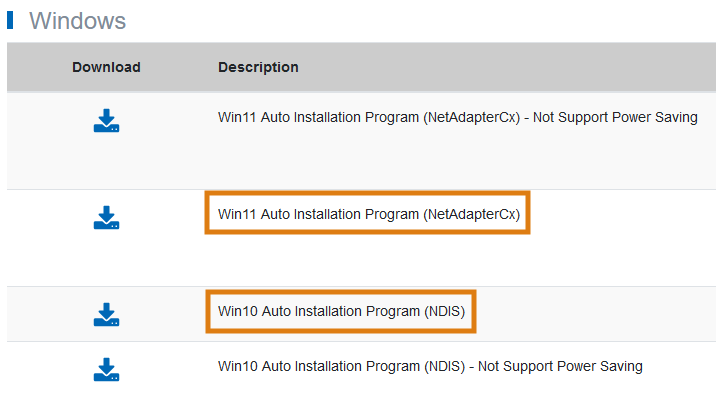Select the orange-boxed Win11 NetAdapterCx description
This screenshot has width=716, height=396.
coord(369,214)
